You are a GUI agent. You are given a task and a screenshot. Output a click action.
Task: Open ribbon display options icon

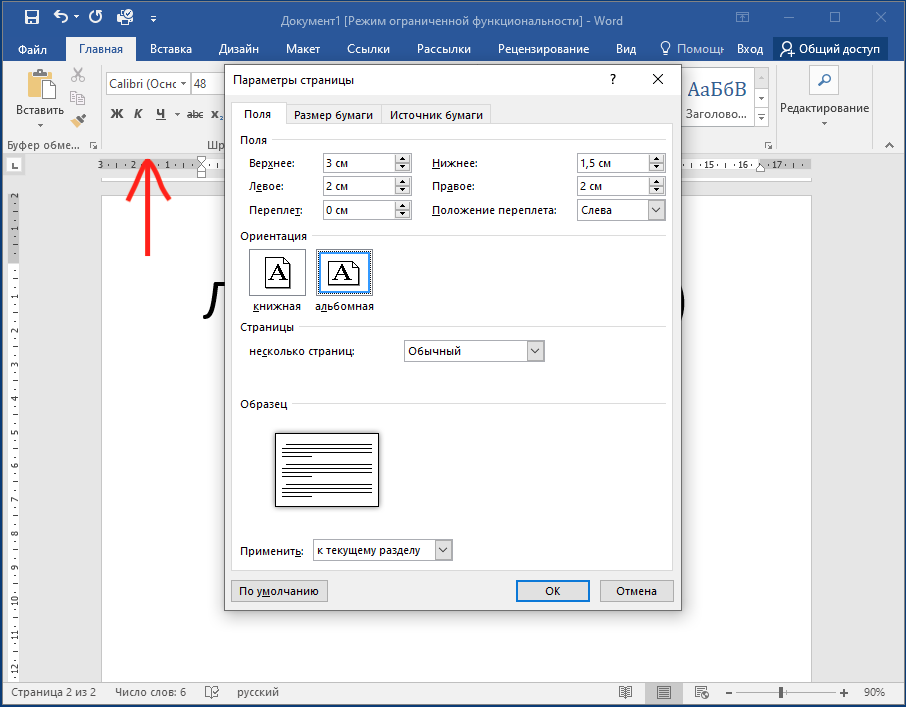742,17
